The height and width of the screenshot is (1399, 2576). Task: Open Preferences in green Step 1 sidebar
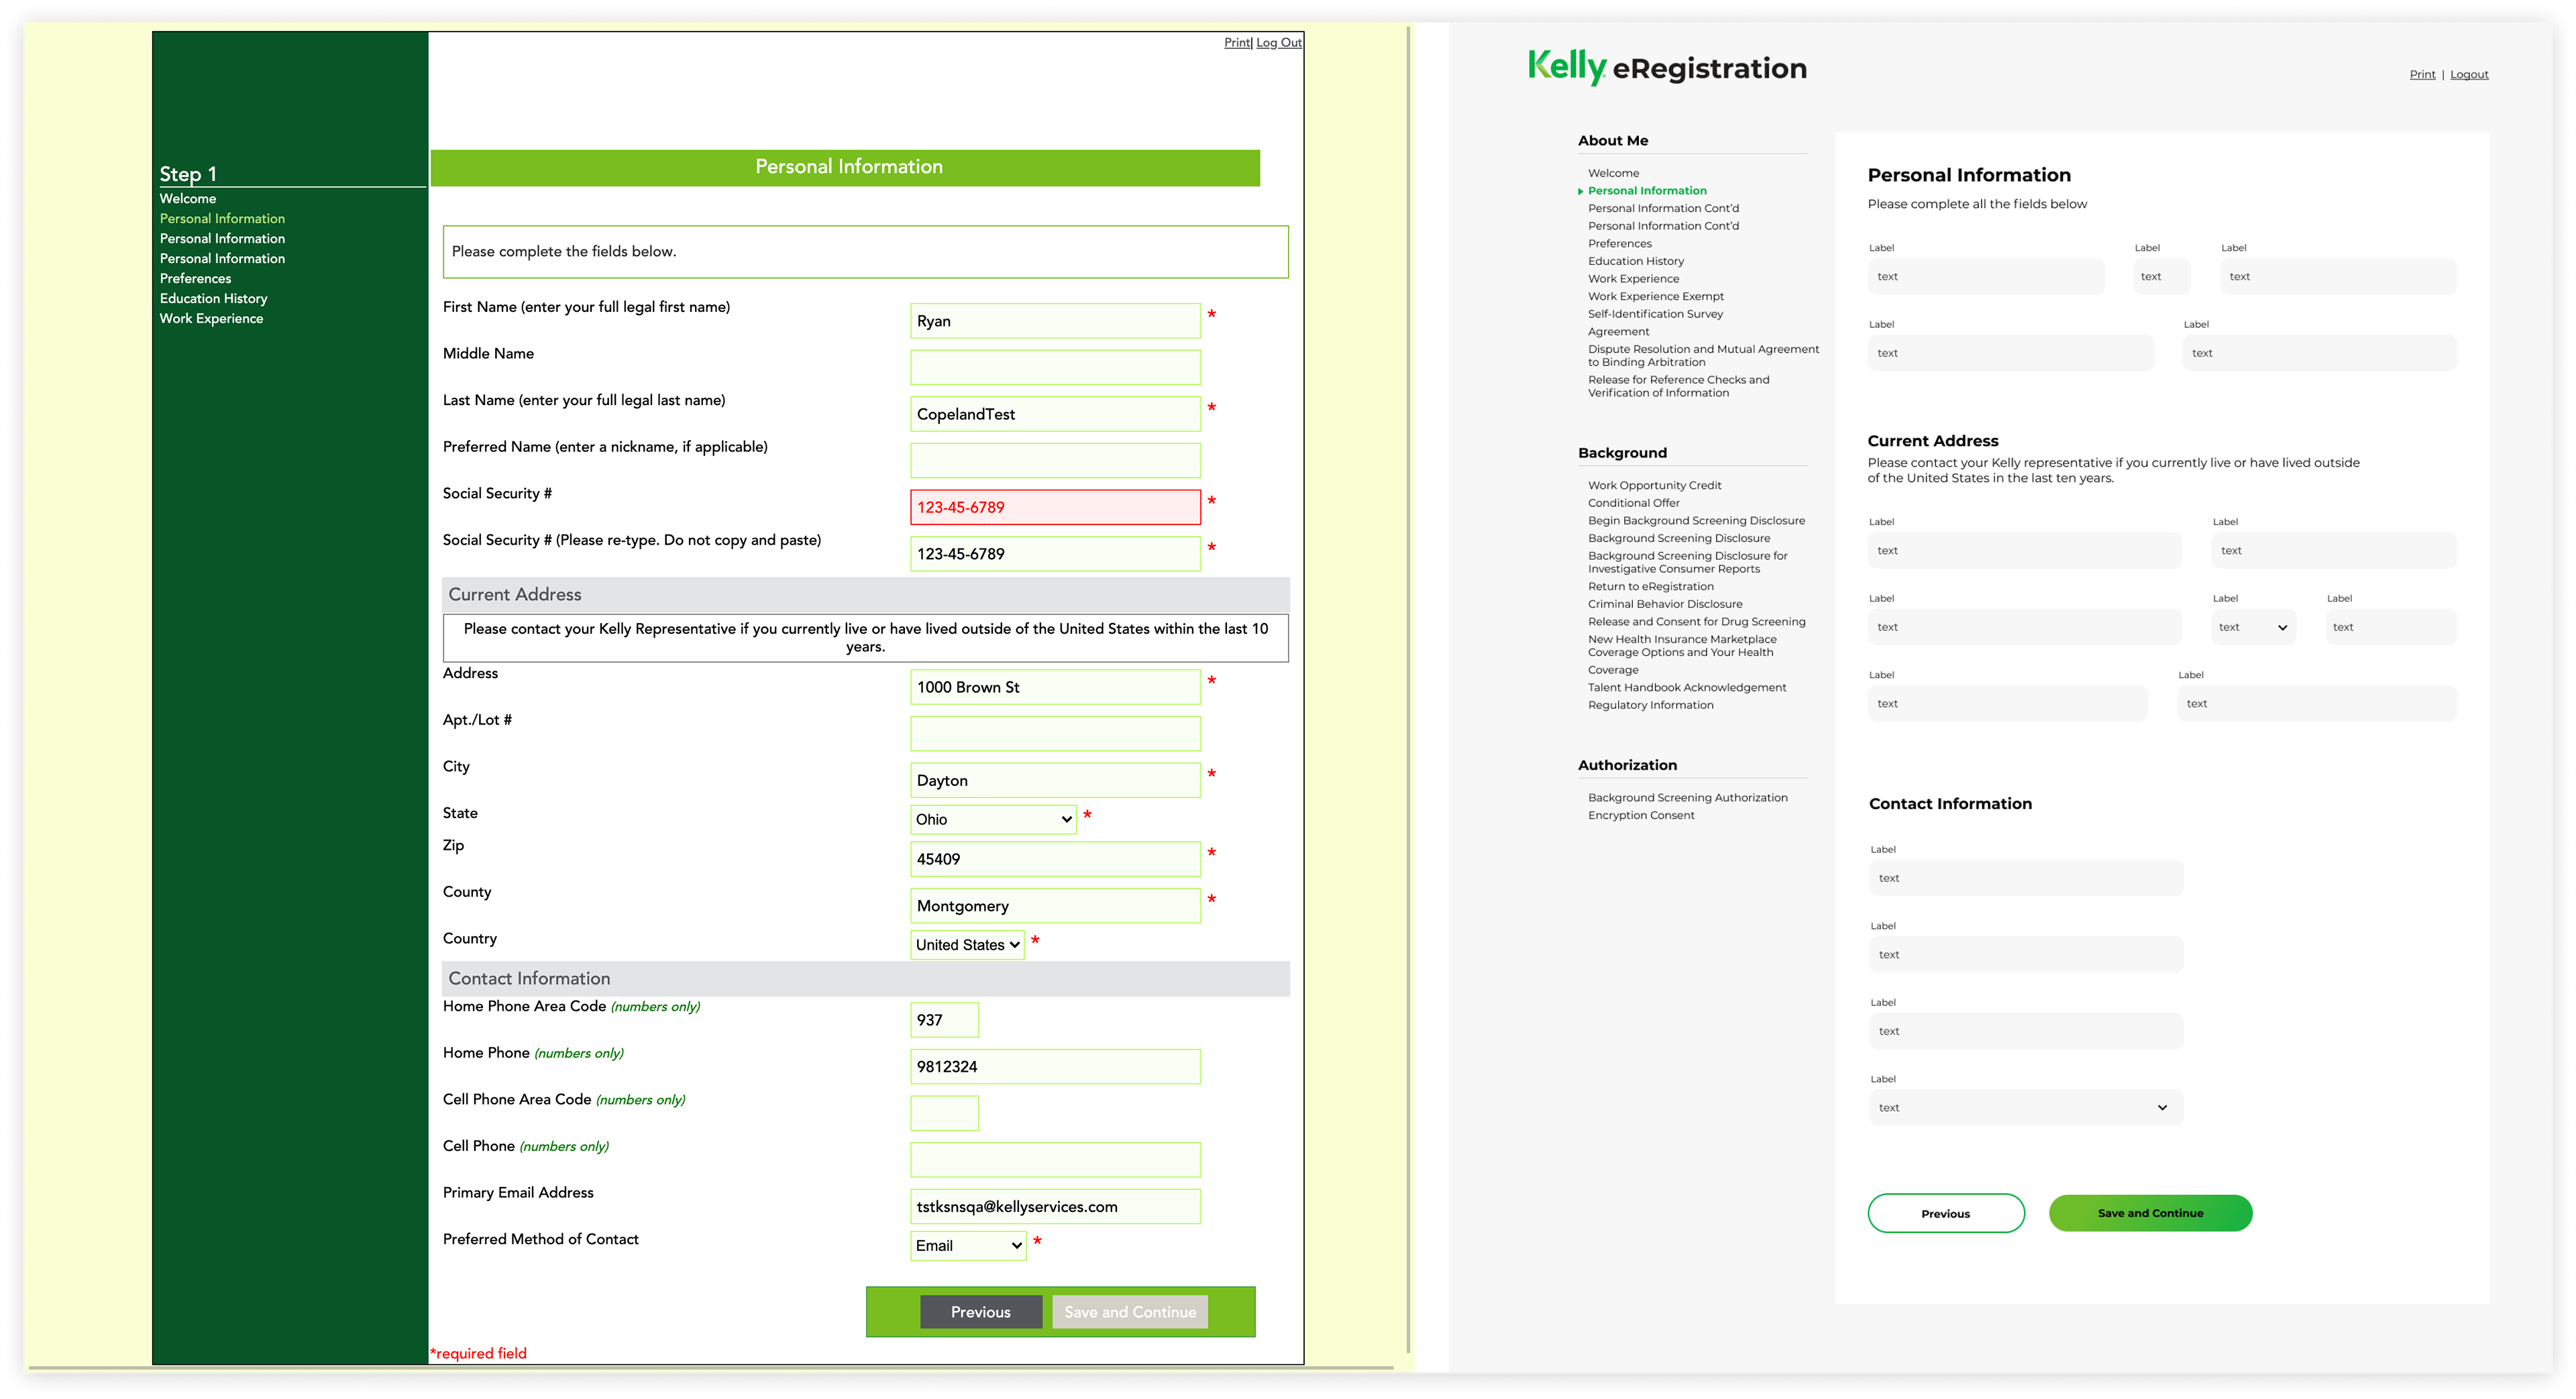[195, 278]
